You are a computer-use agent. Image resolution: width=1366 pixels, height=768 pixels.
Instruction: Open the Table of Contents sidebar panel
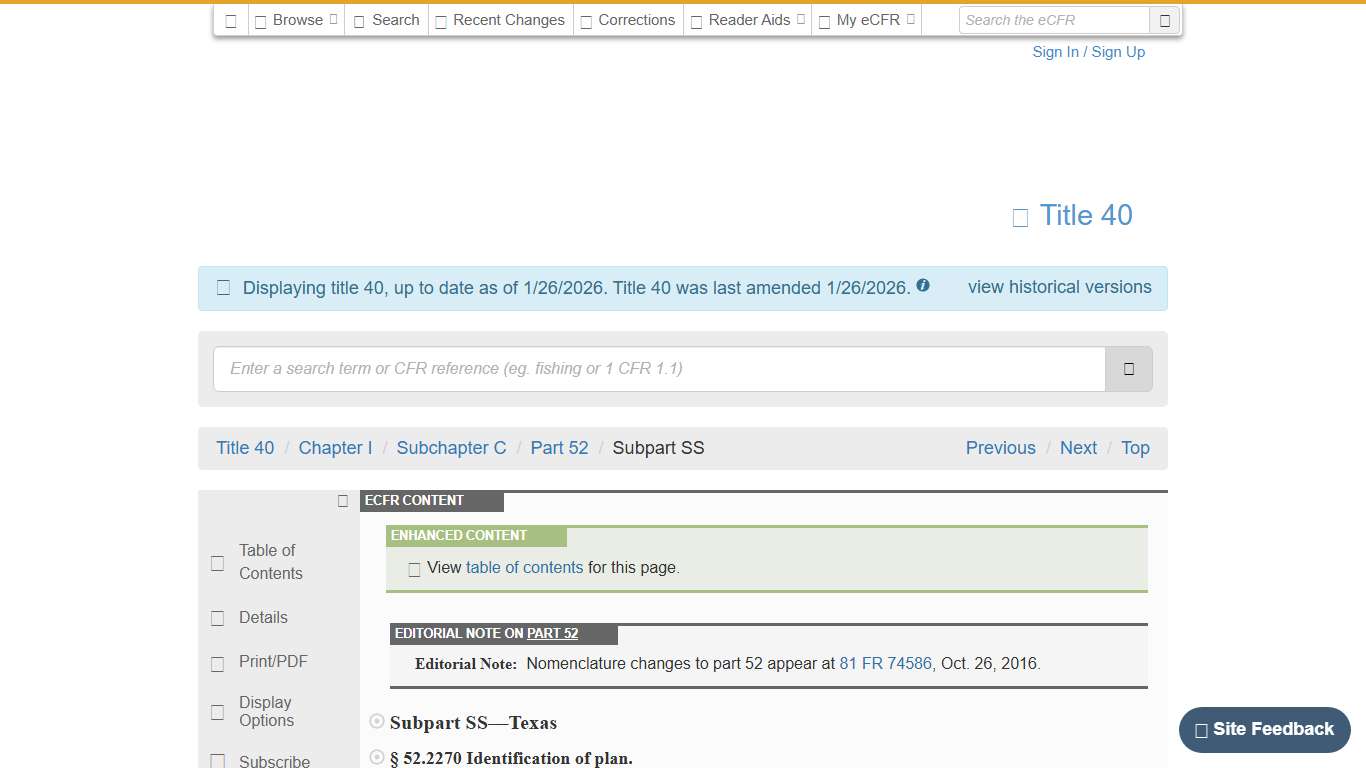(217, 562)
